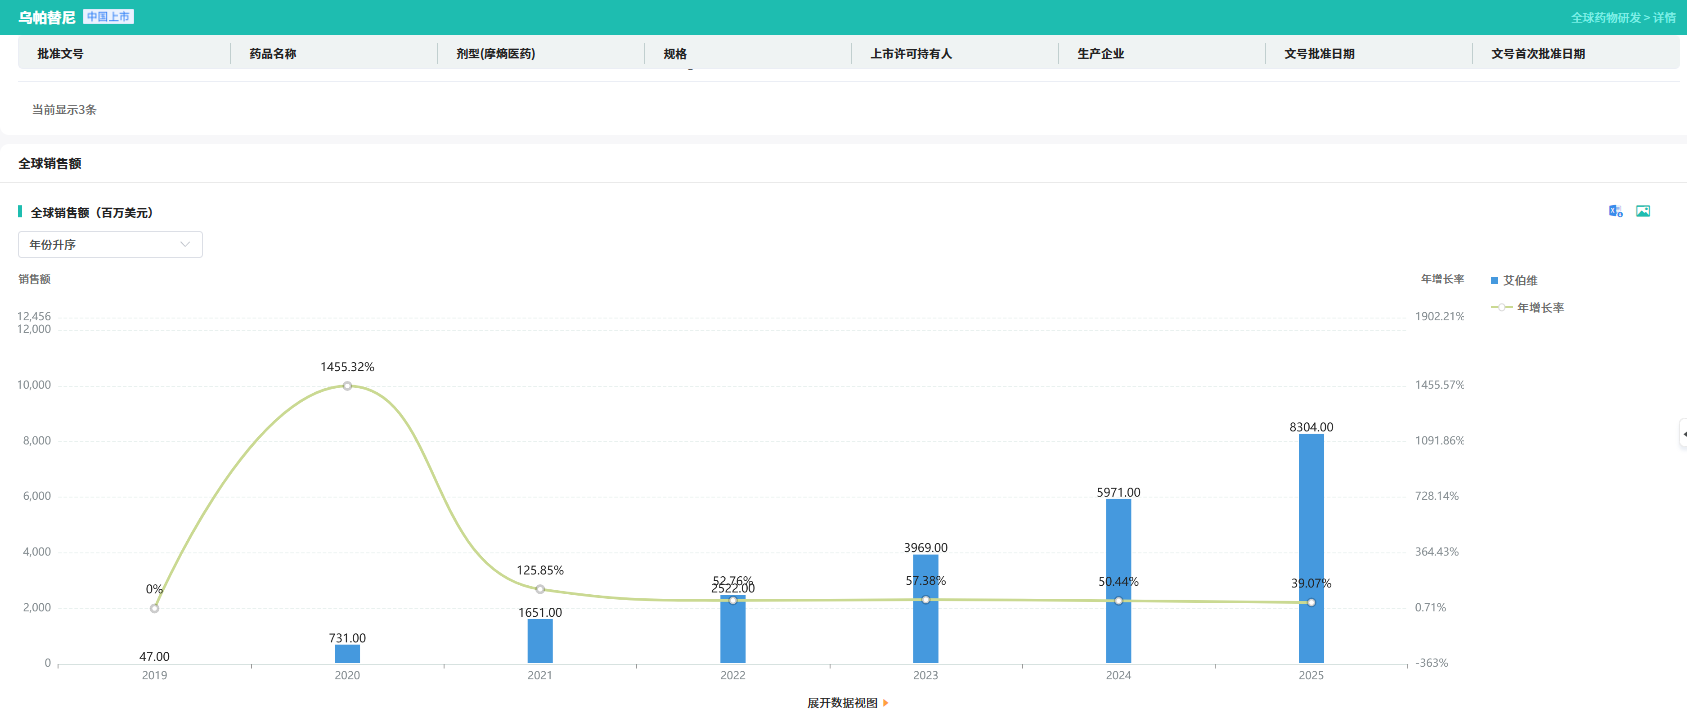Open the 年份升序 sort dropdown

pyautogui.click(x=110, y=245)
